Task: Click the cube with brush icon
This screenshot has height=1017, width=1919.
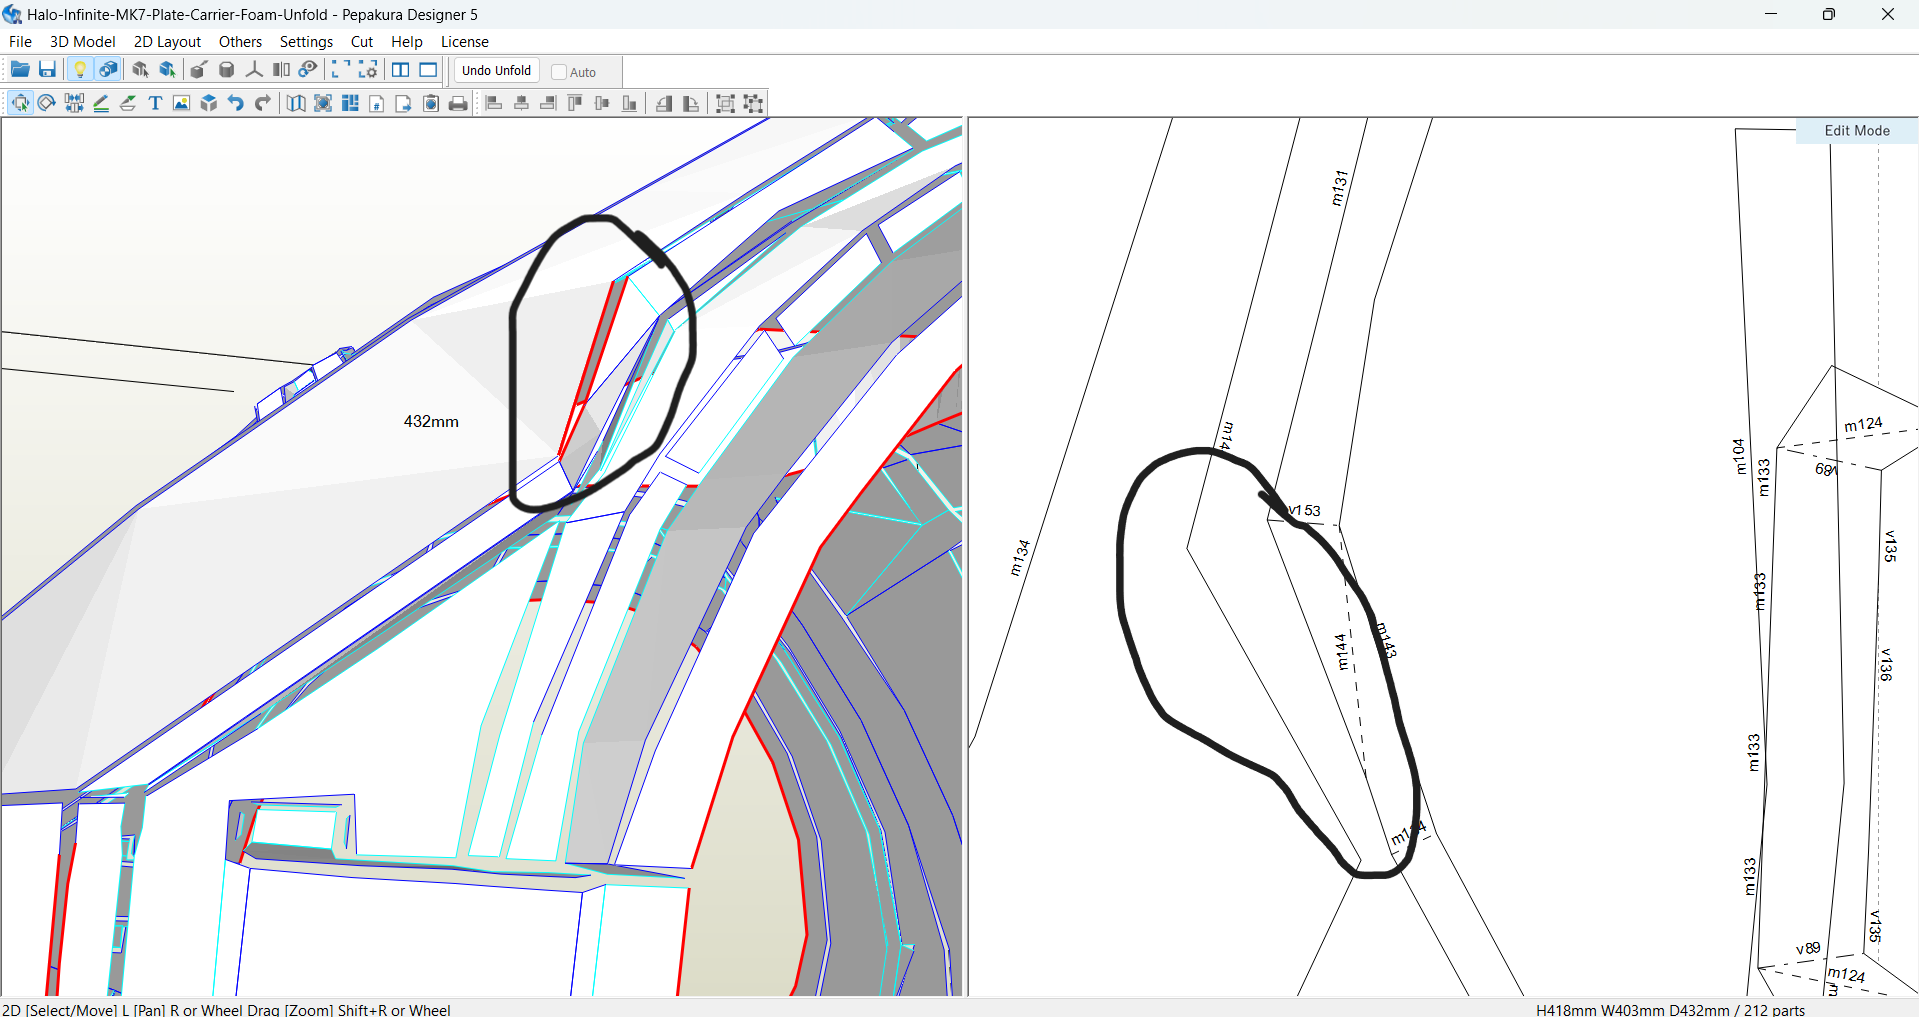Action: [x=199, y=70]
